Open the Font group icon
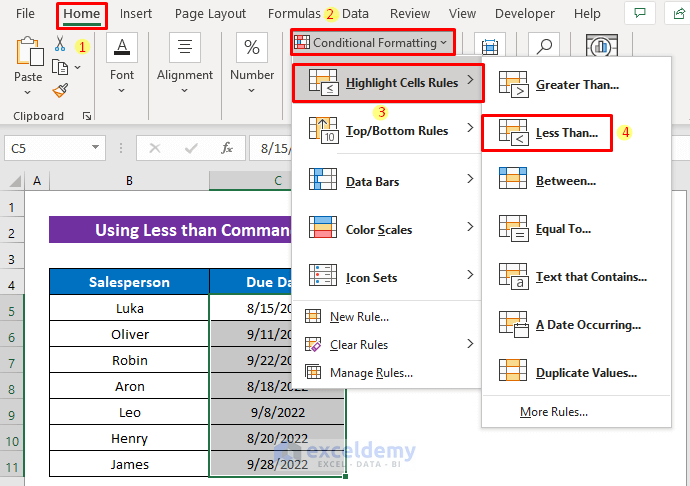 point(122,47)
